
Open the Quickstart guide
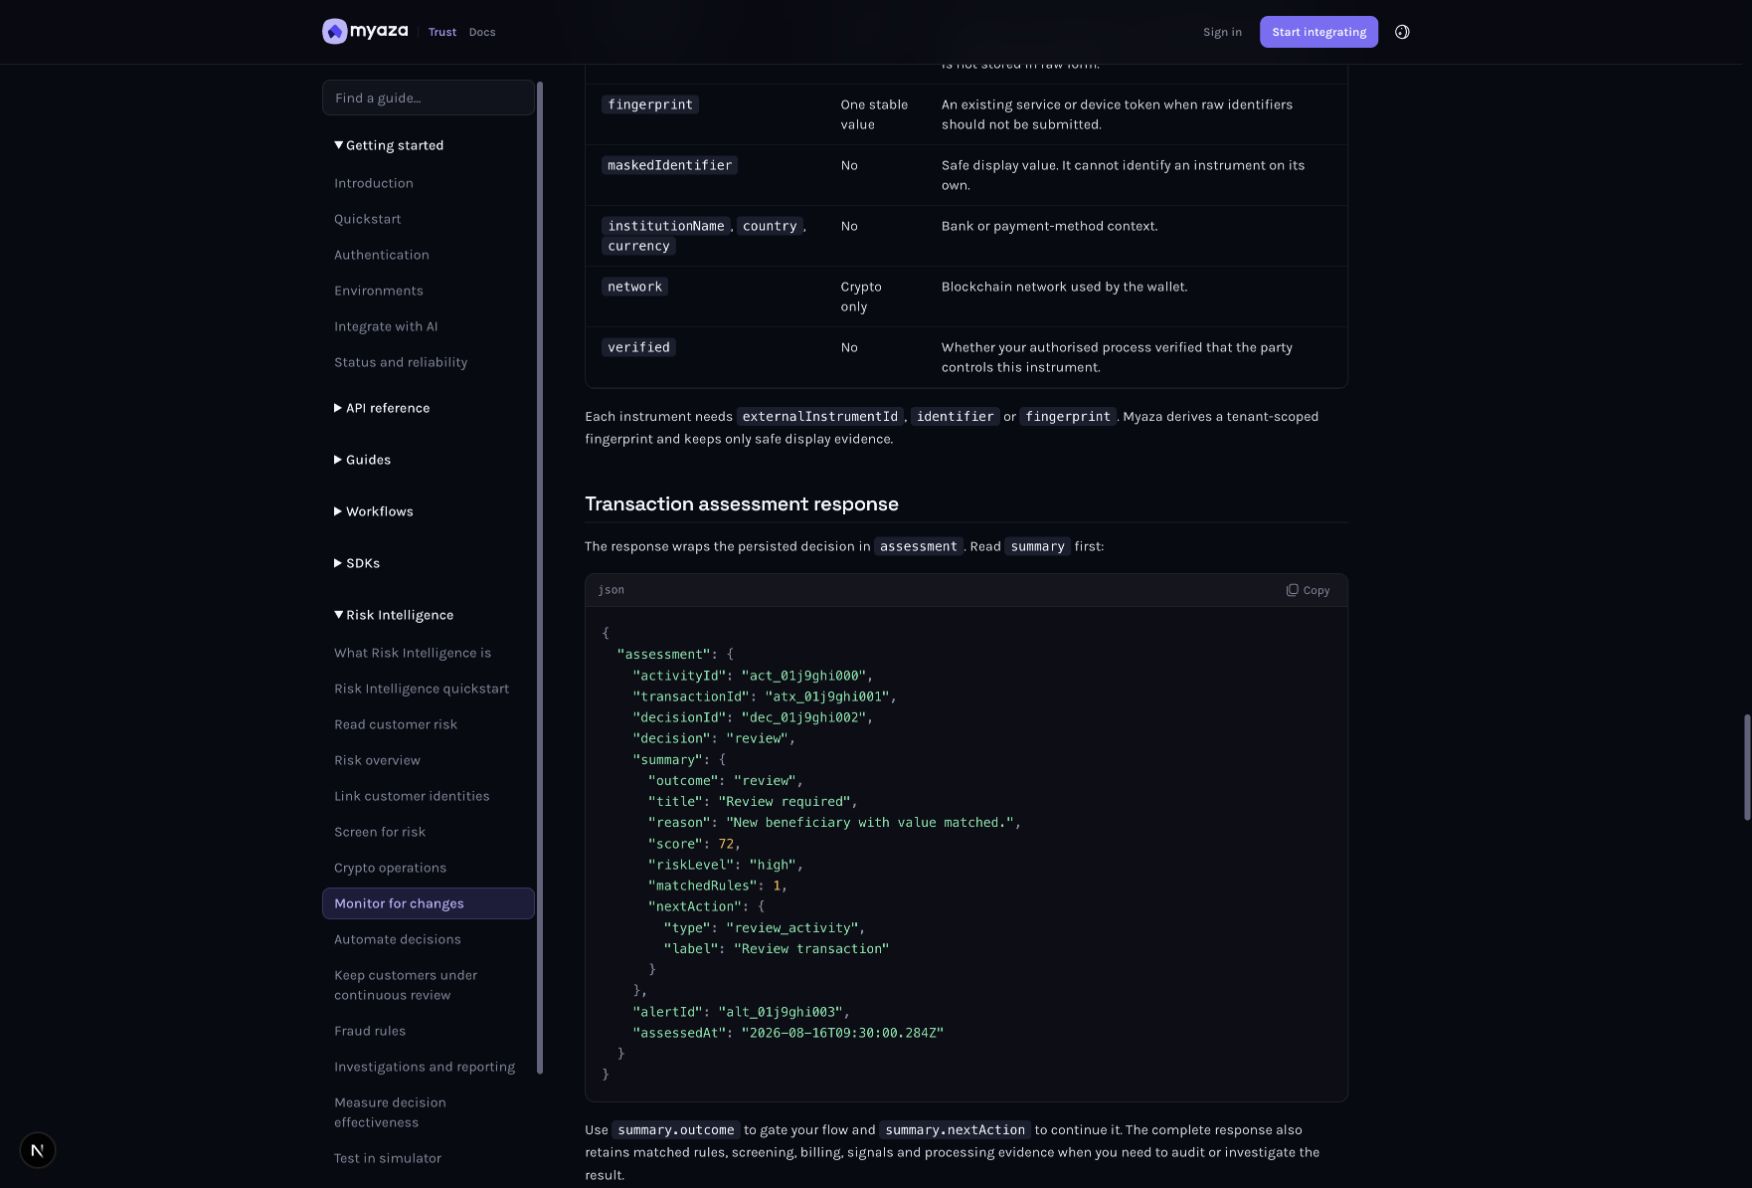pos(367,219)
